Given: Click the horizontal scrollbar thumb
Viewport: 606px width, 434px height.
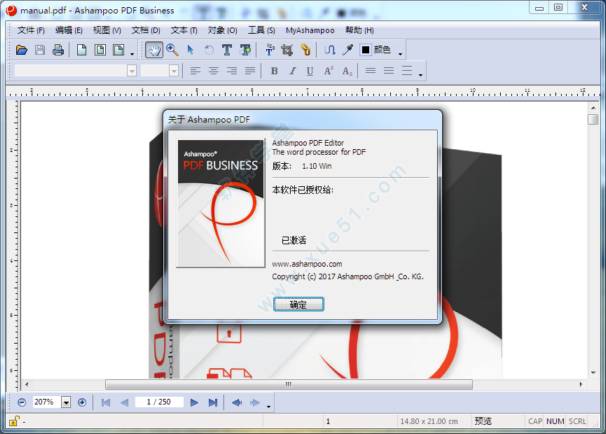Looking at the screenshot, I should click(289, 385).
